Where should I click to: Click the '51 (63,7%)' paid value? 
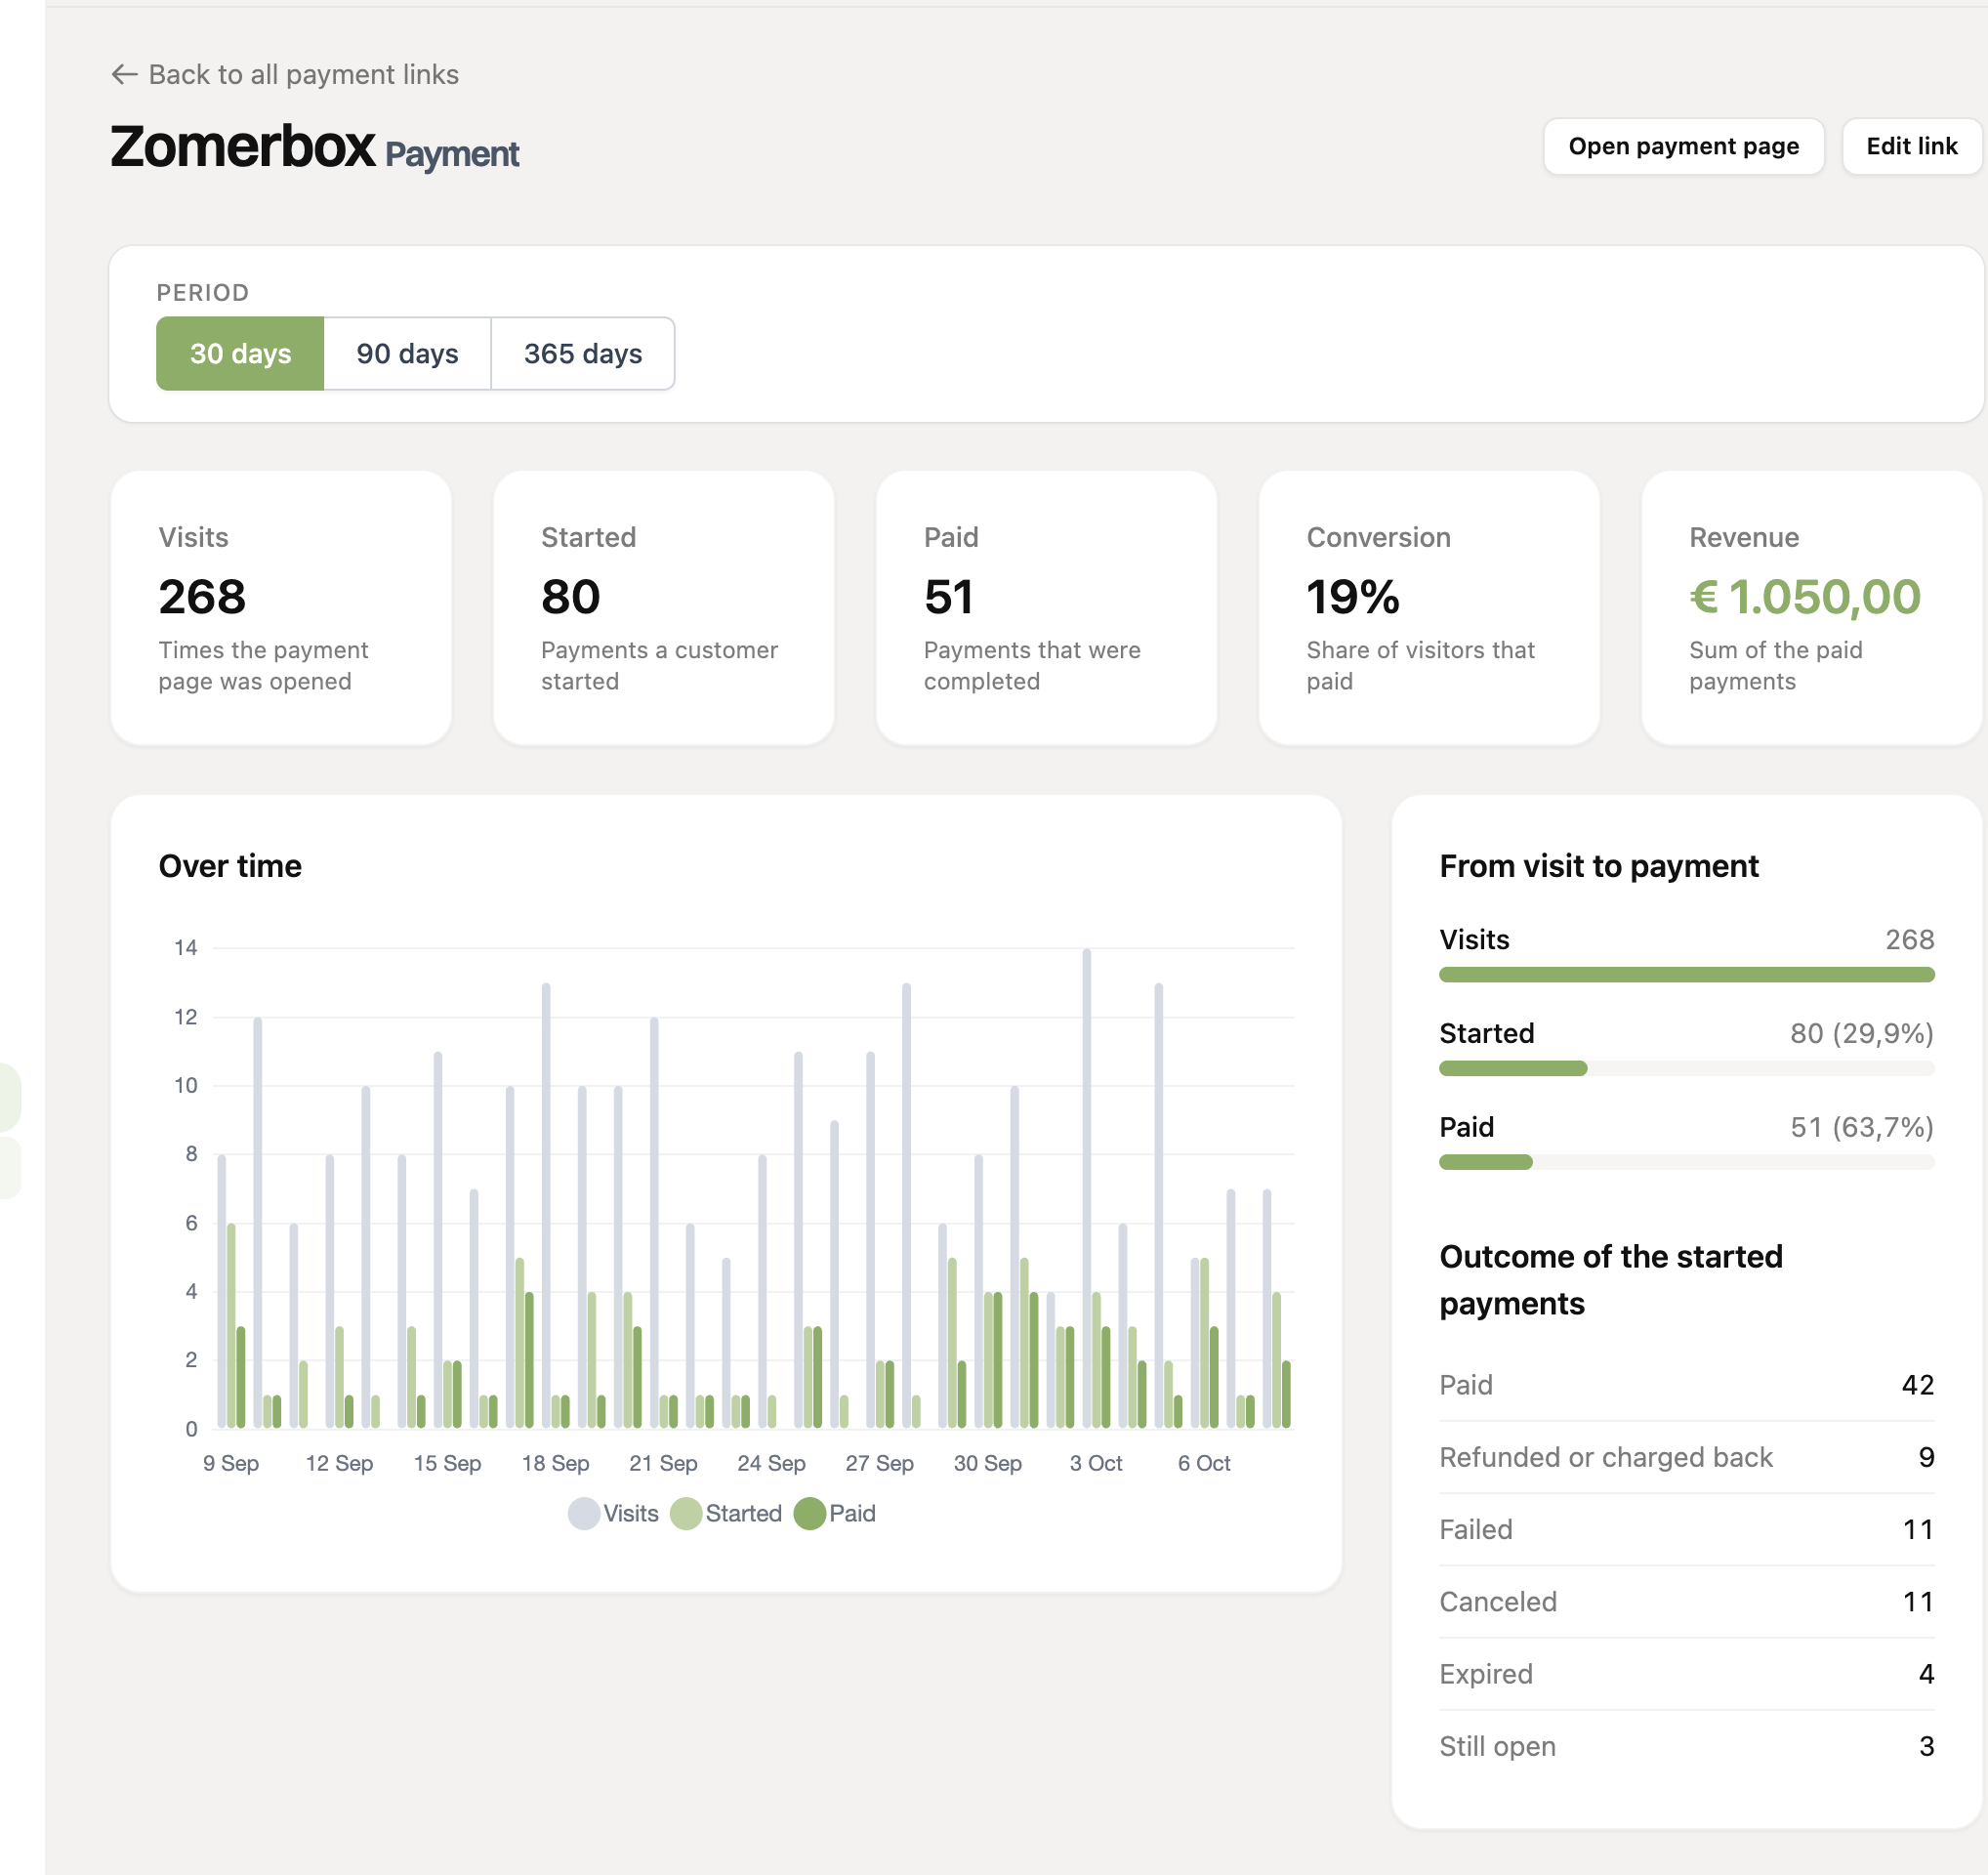pyautogui.click(x=1861, y=1127)
